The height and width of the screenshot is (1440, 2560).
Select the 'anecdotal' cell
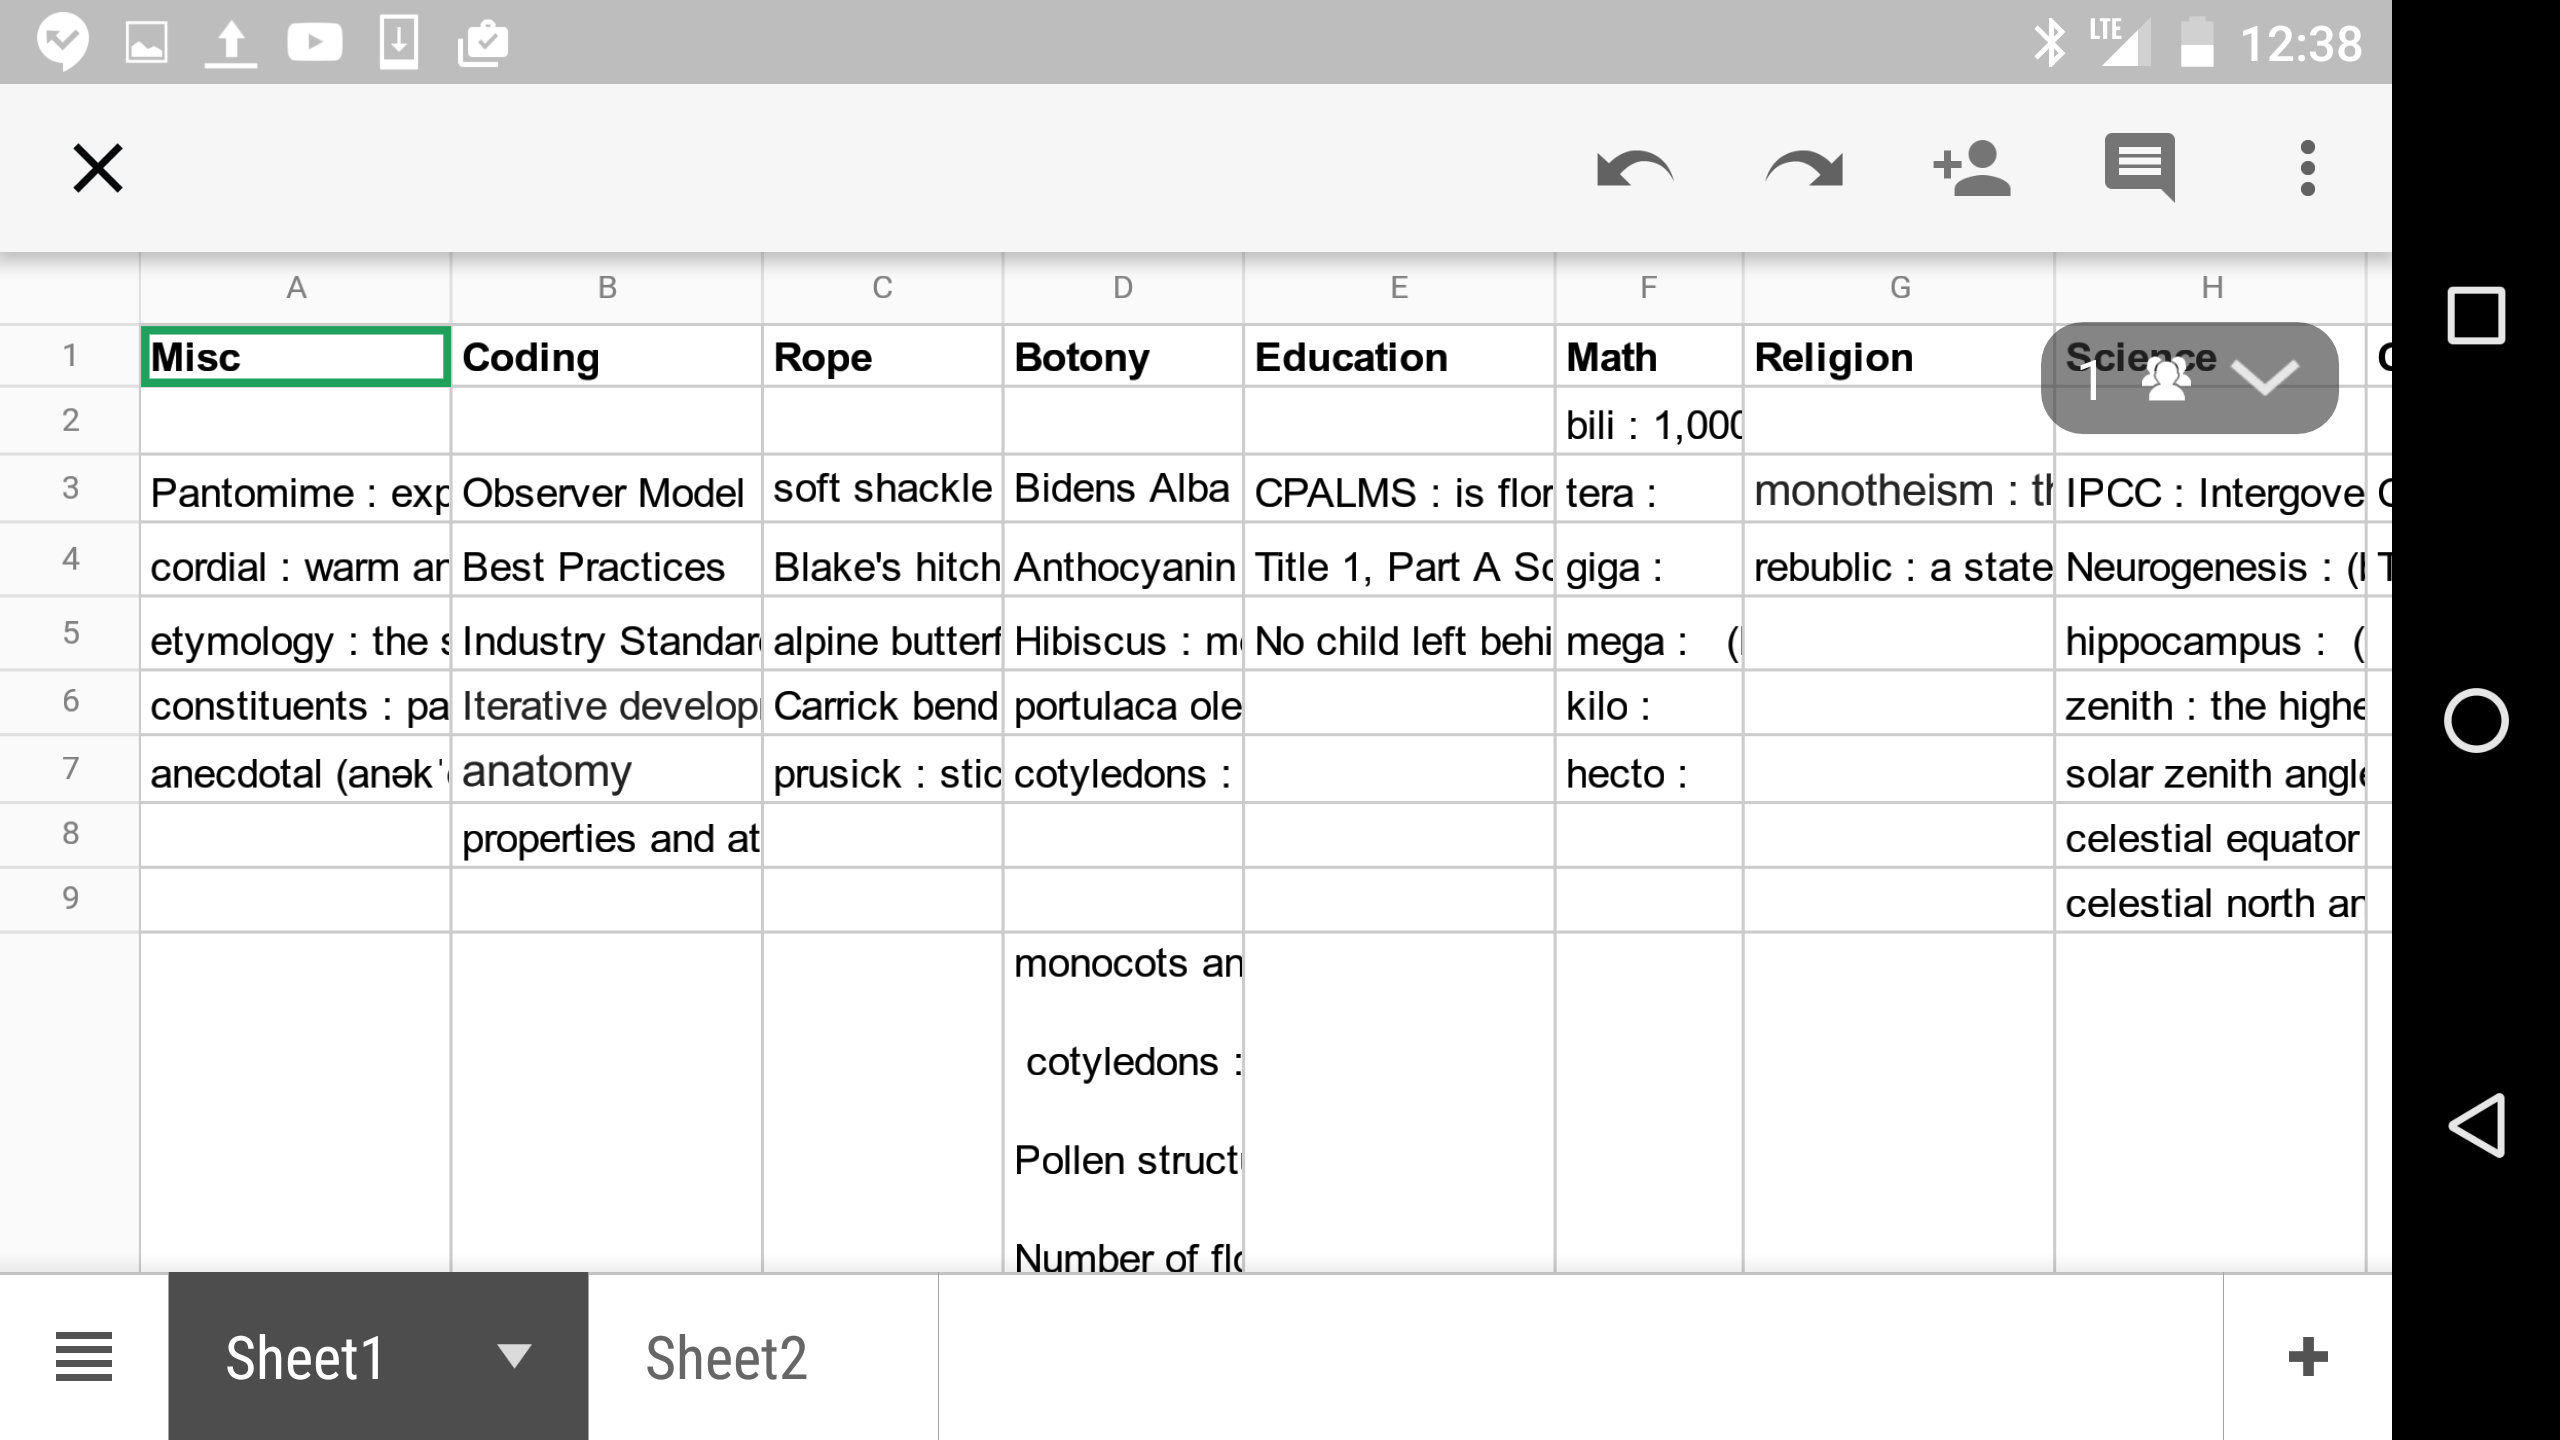click(x=296, y=769)
